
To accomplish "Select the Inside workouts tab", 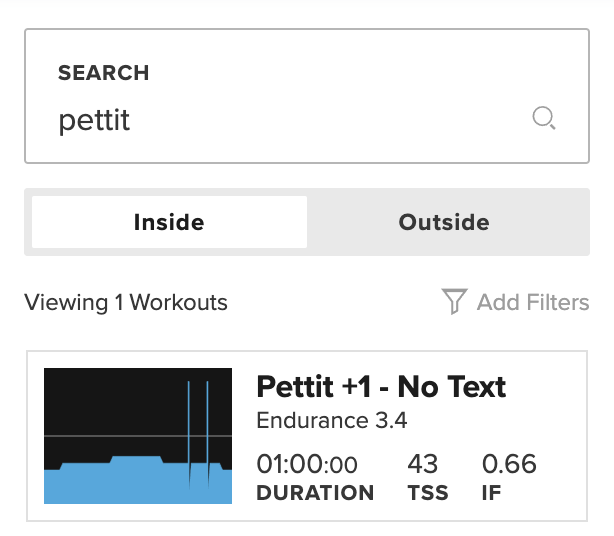I will [x=169, y=222].
